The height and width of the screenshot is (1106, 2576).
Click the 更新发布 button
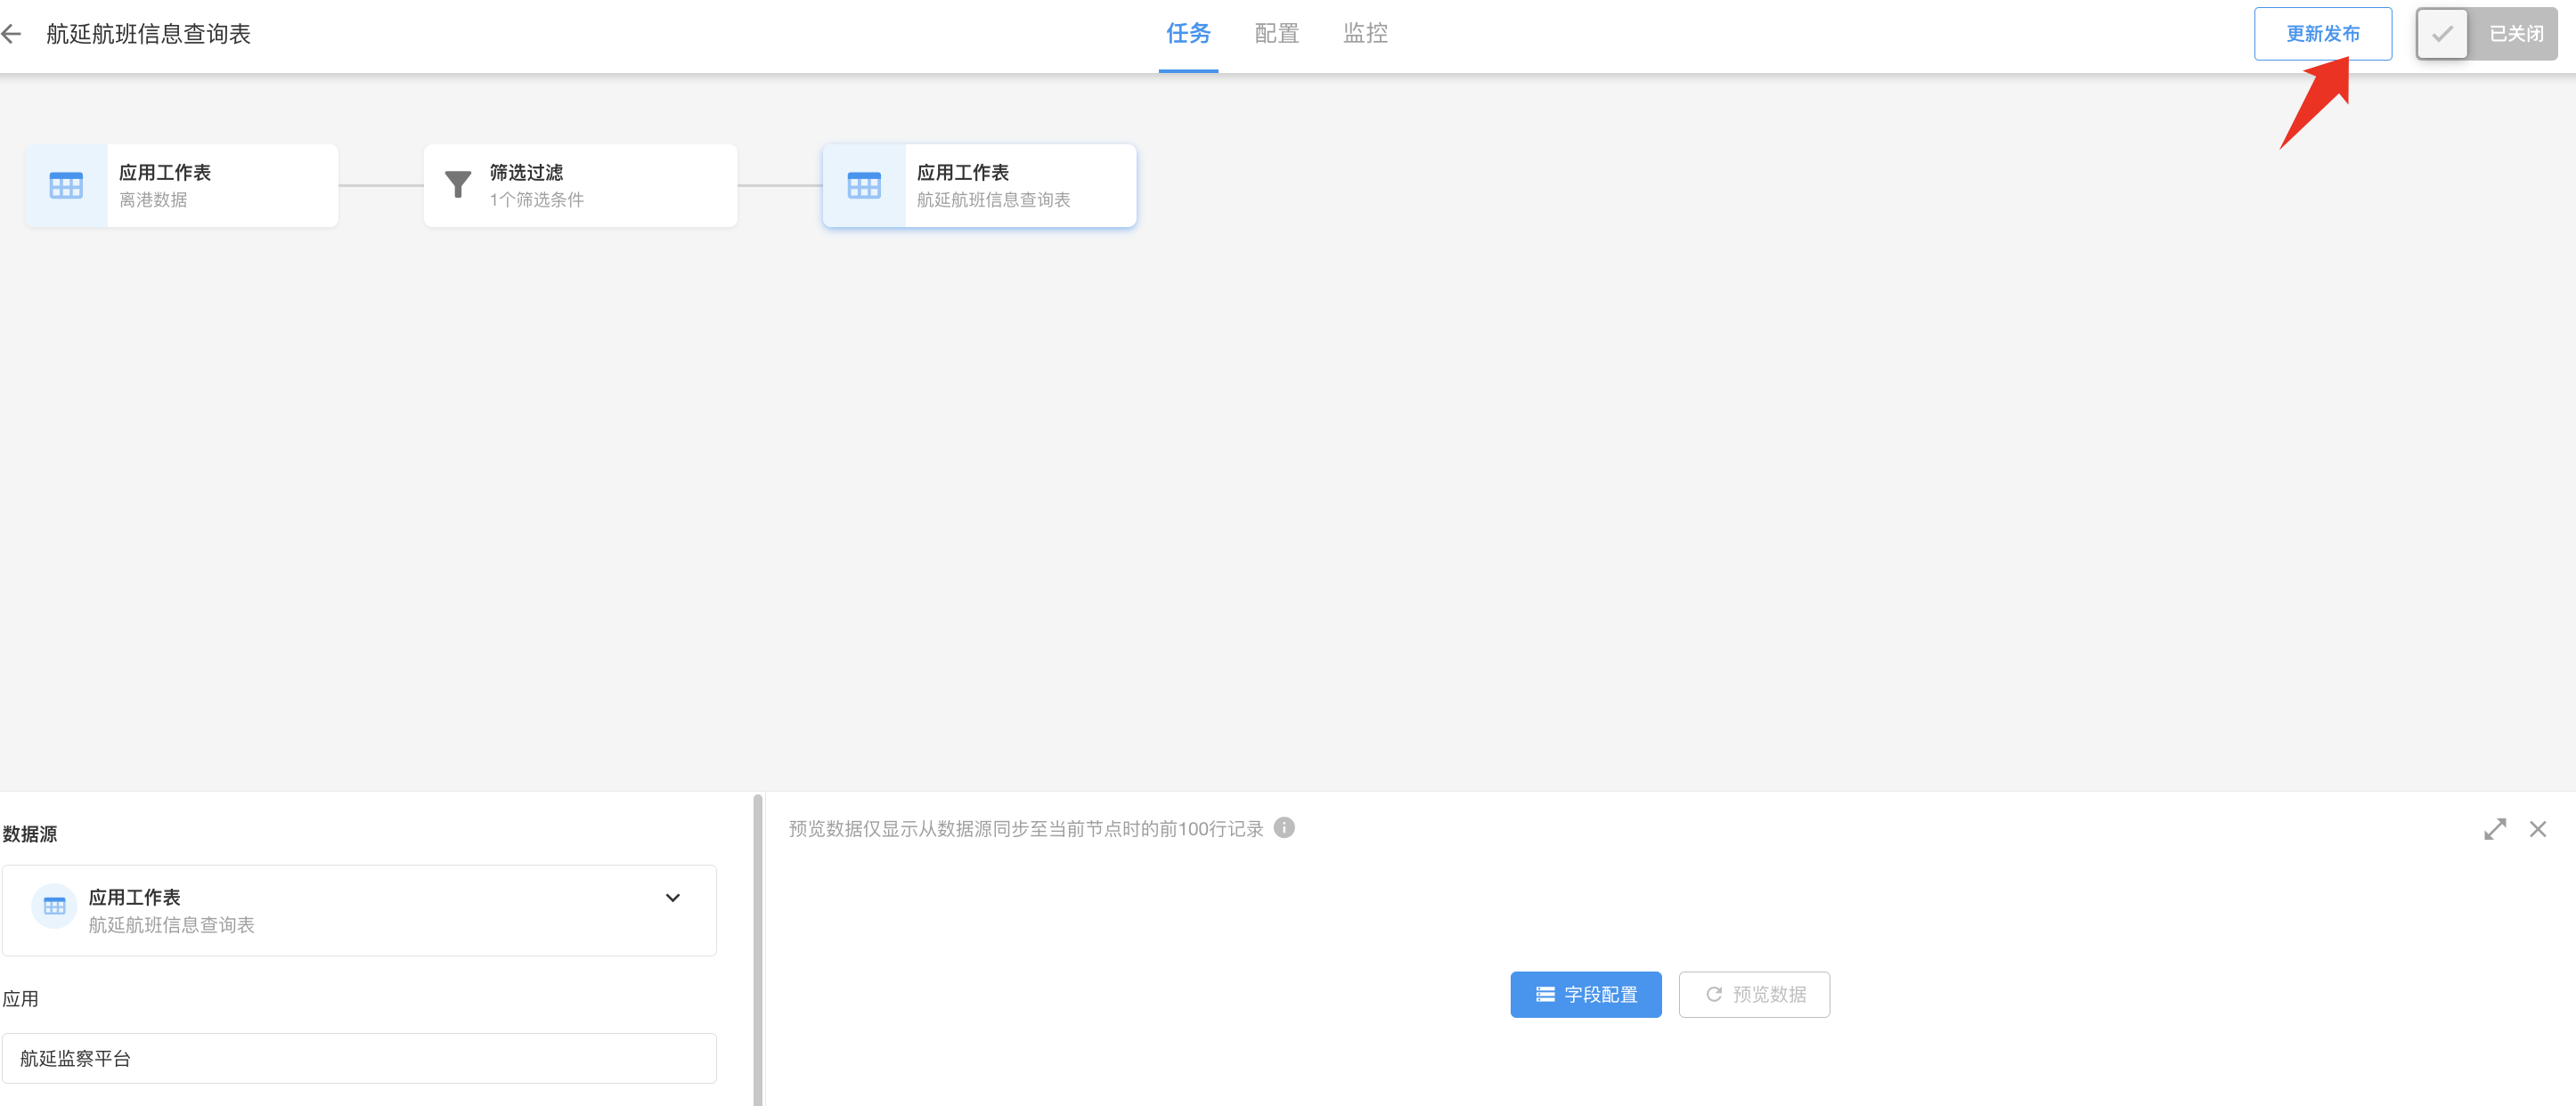(x=2322, y=34)
